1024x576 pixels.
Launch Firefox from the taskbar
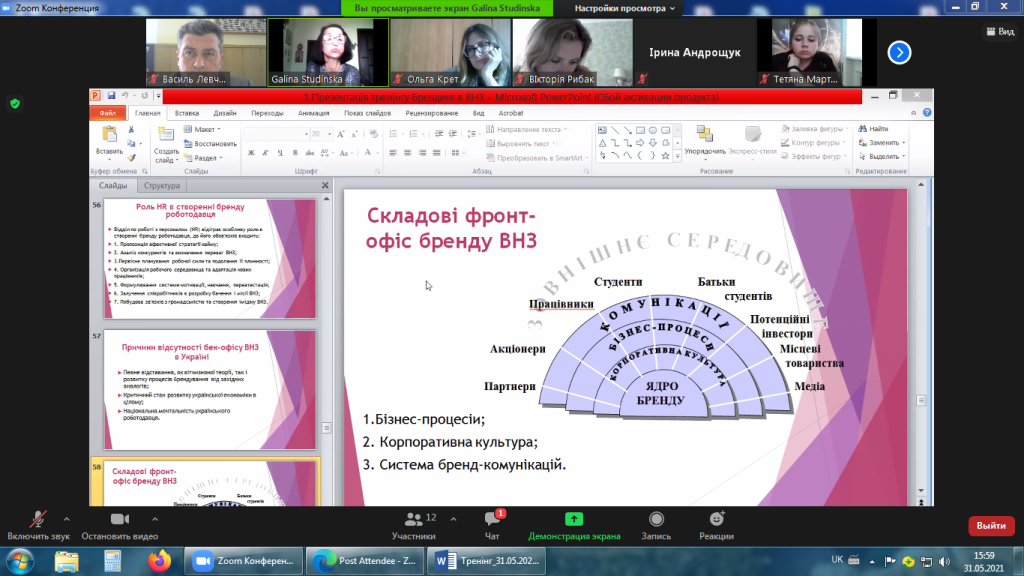tap(159, 561)
